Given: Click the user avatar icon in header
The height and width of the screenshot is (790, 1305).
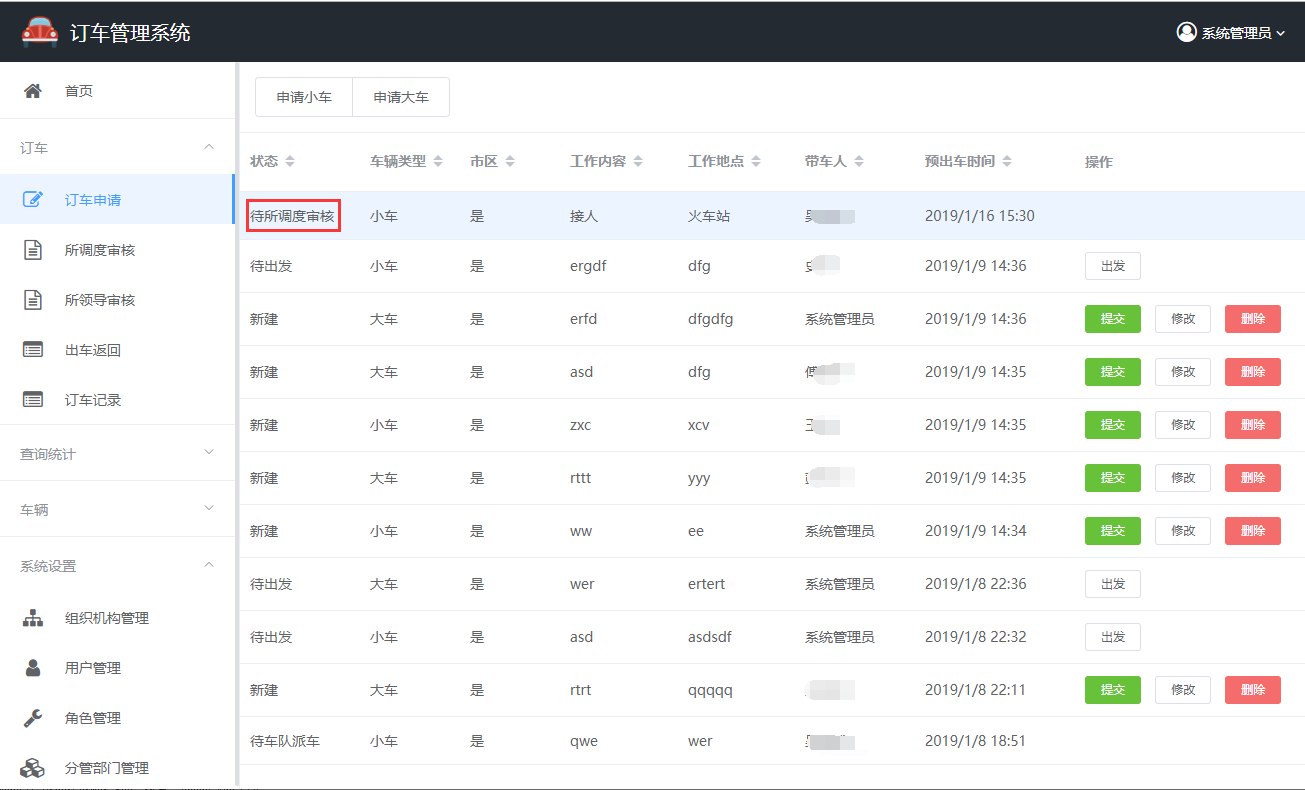Looking at the screenshot, I should 1186,32.
